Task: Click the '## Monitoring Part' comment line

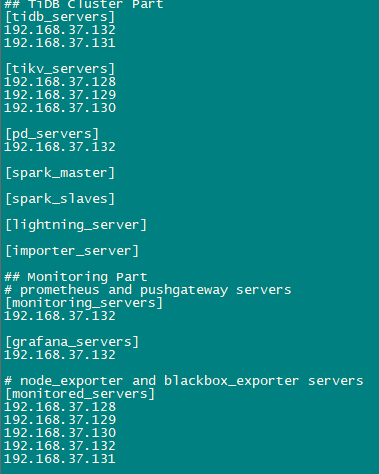Action: tap(76, 277)
